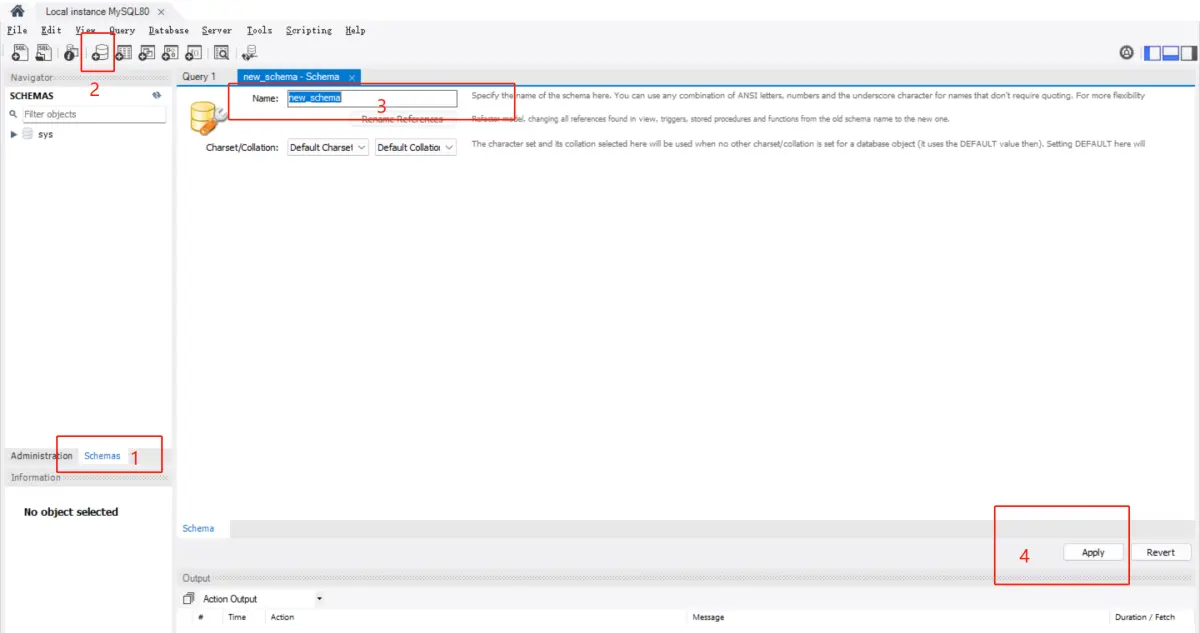Search table data toolbar icon
The image size is (1200, 633).
click(x=222, y=53)
